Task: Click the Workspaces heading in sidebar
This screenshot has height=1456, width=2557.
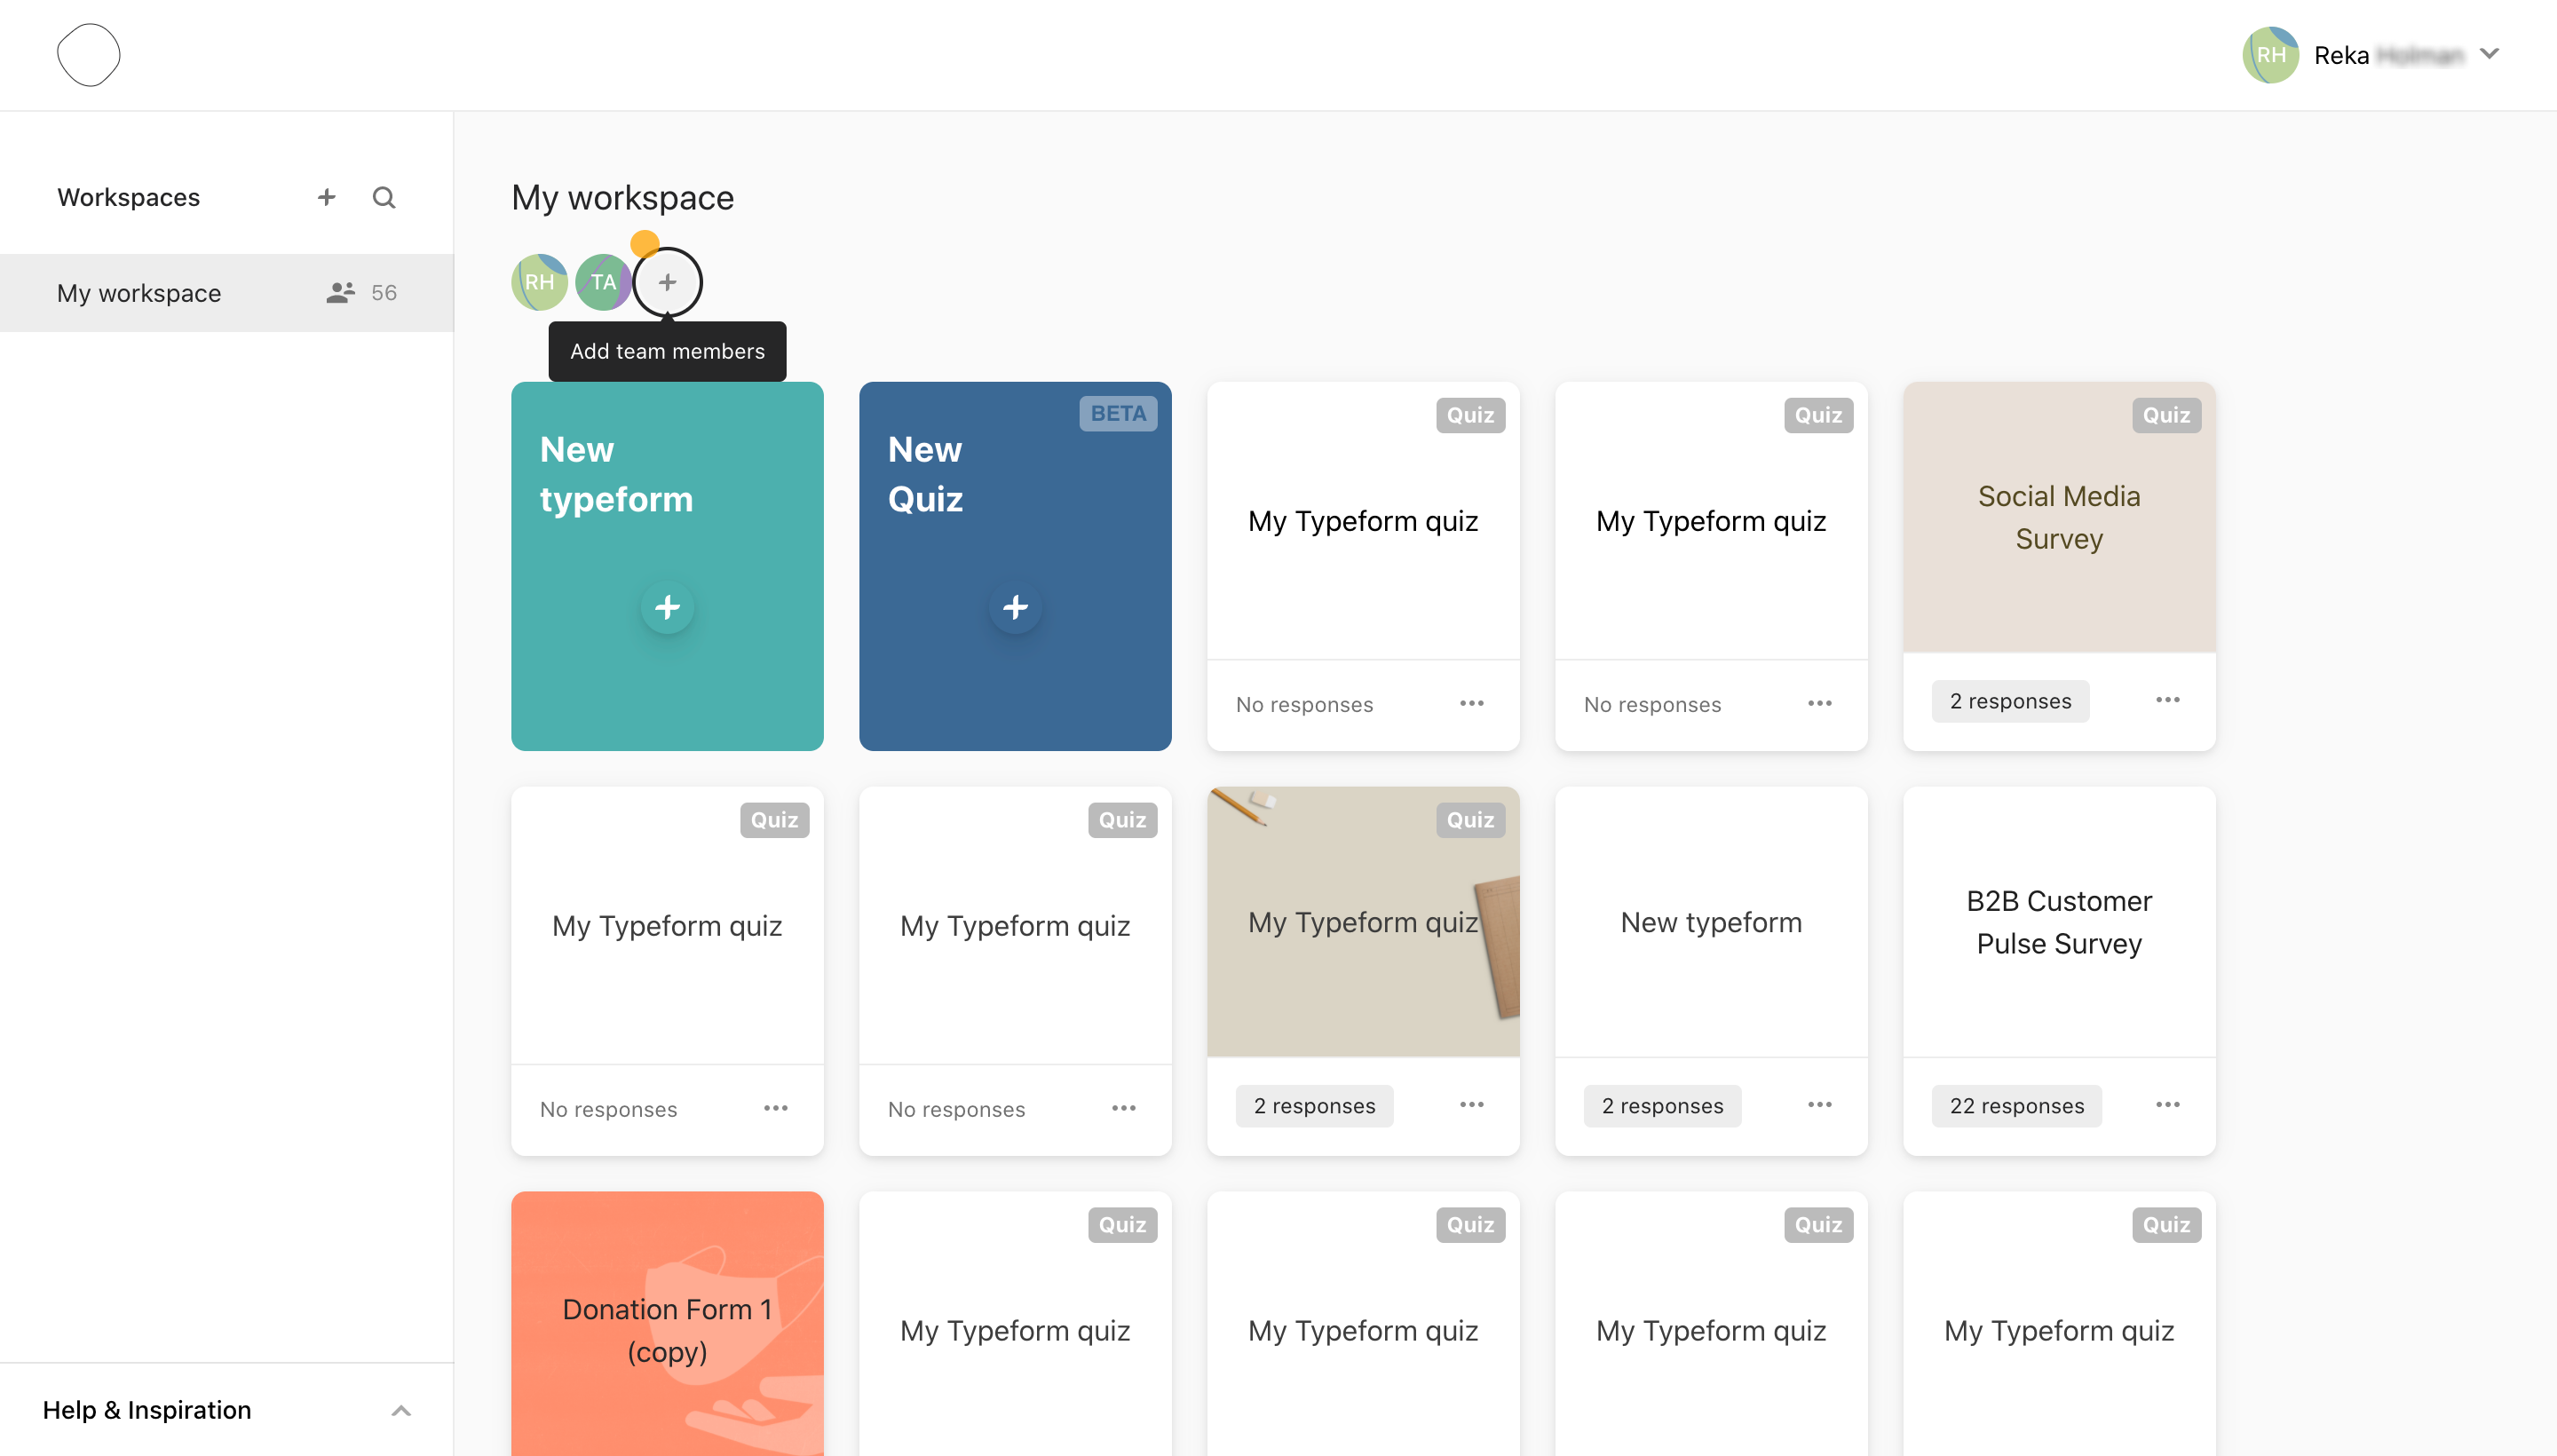Action: pyautogui.click(x=128, y=197)
